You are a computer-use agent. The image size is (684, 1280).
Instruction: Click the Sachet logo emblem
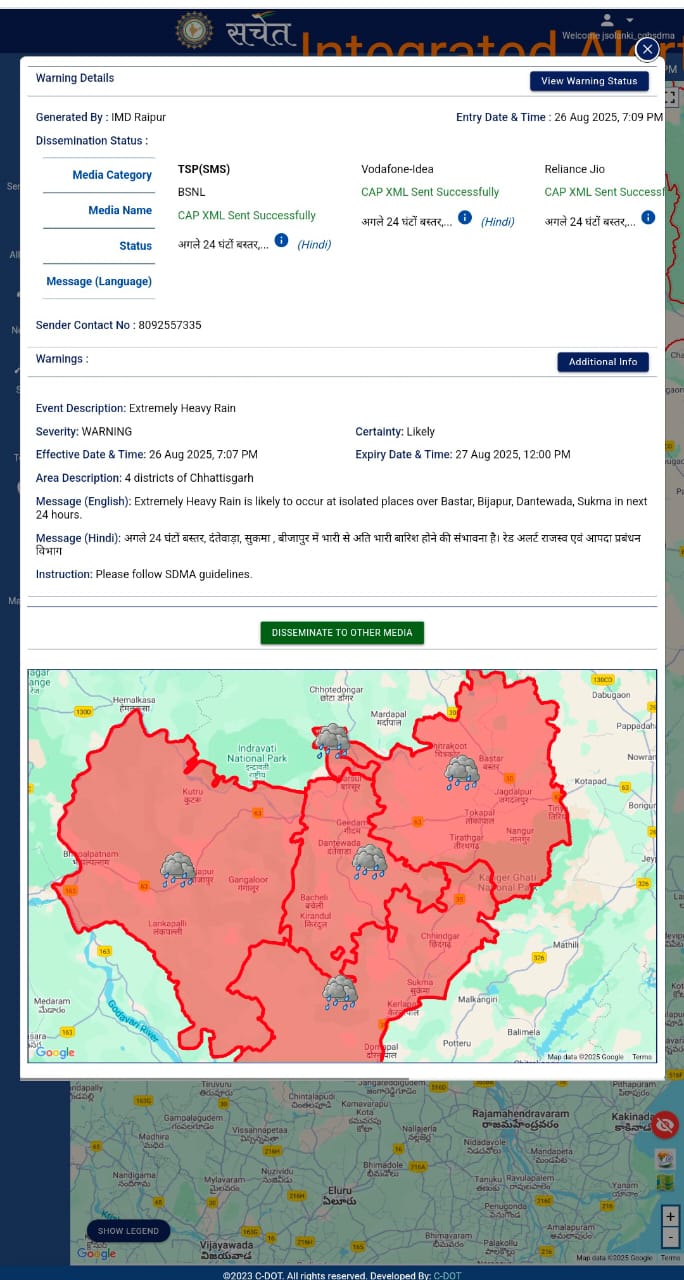click(194, 30)
